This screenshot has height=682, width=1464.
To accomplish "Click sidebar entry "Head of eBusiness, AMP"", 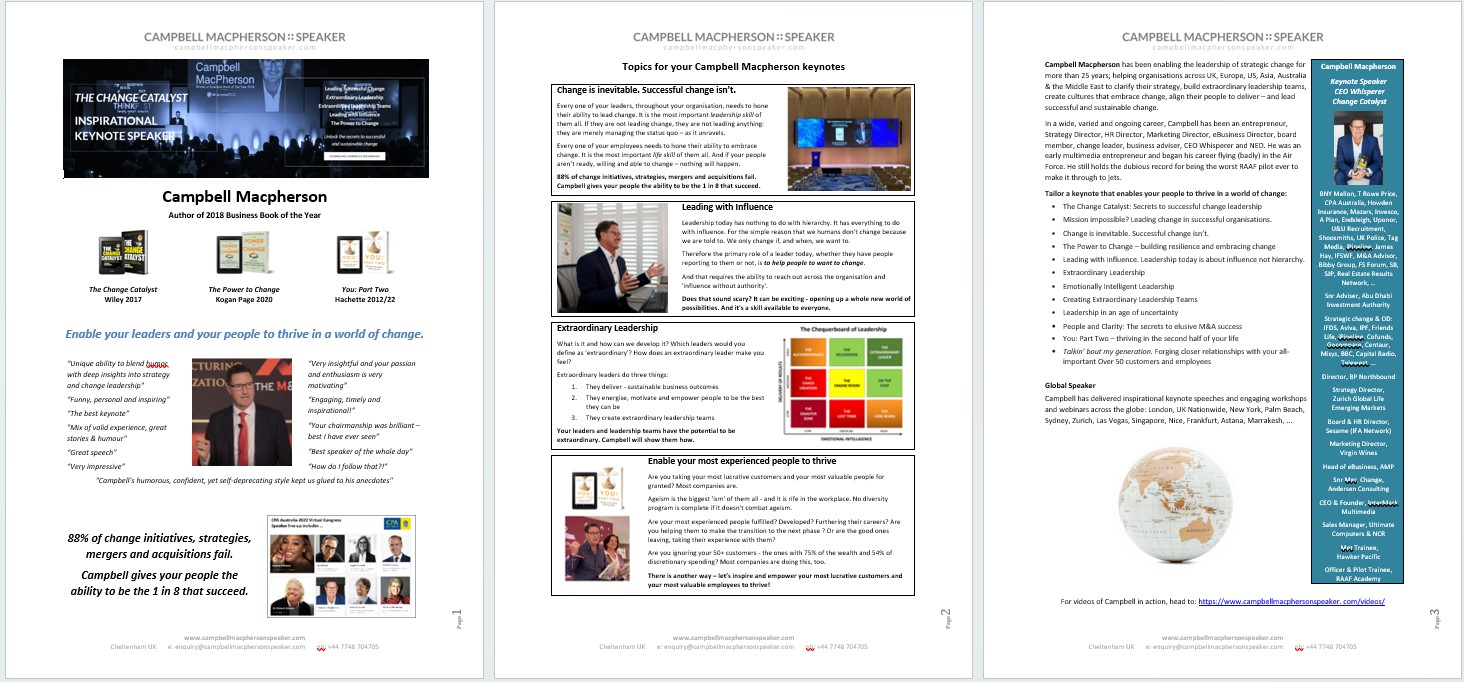I will (x=1358, y=466).
